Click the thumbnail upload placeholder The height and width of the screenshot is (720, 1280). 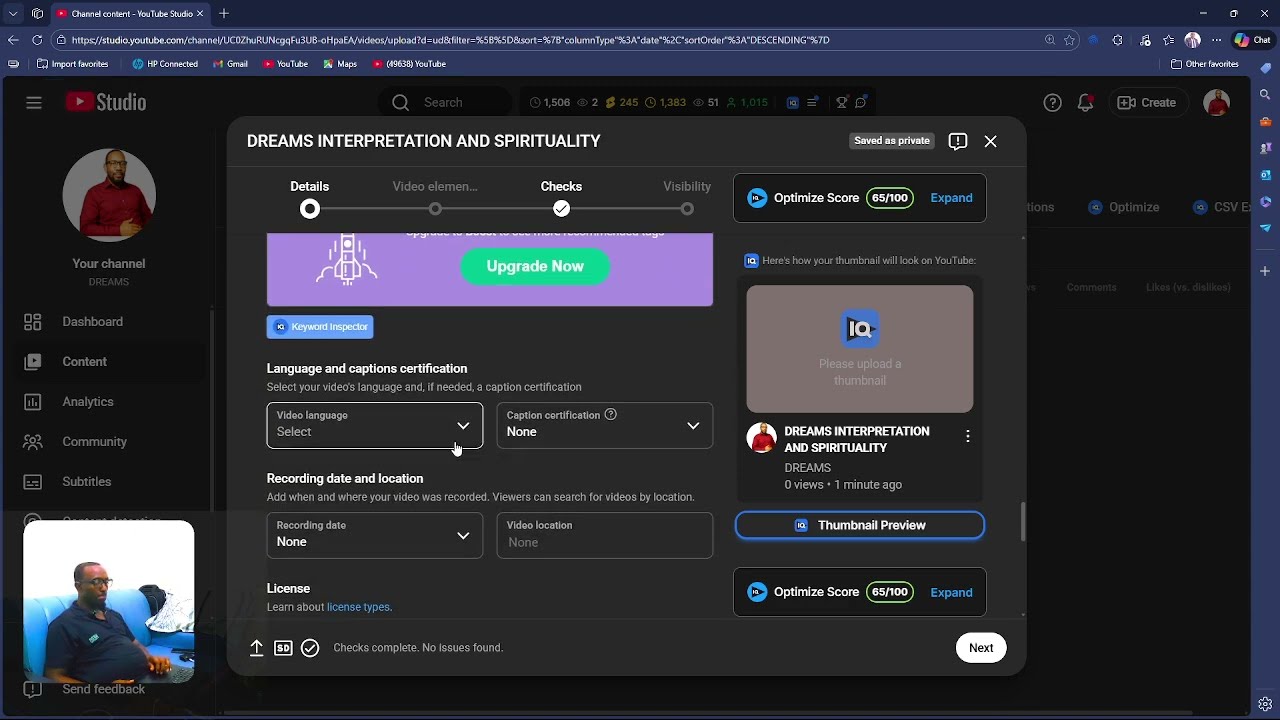860,349
